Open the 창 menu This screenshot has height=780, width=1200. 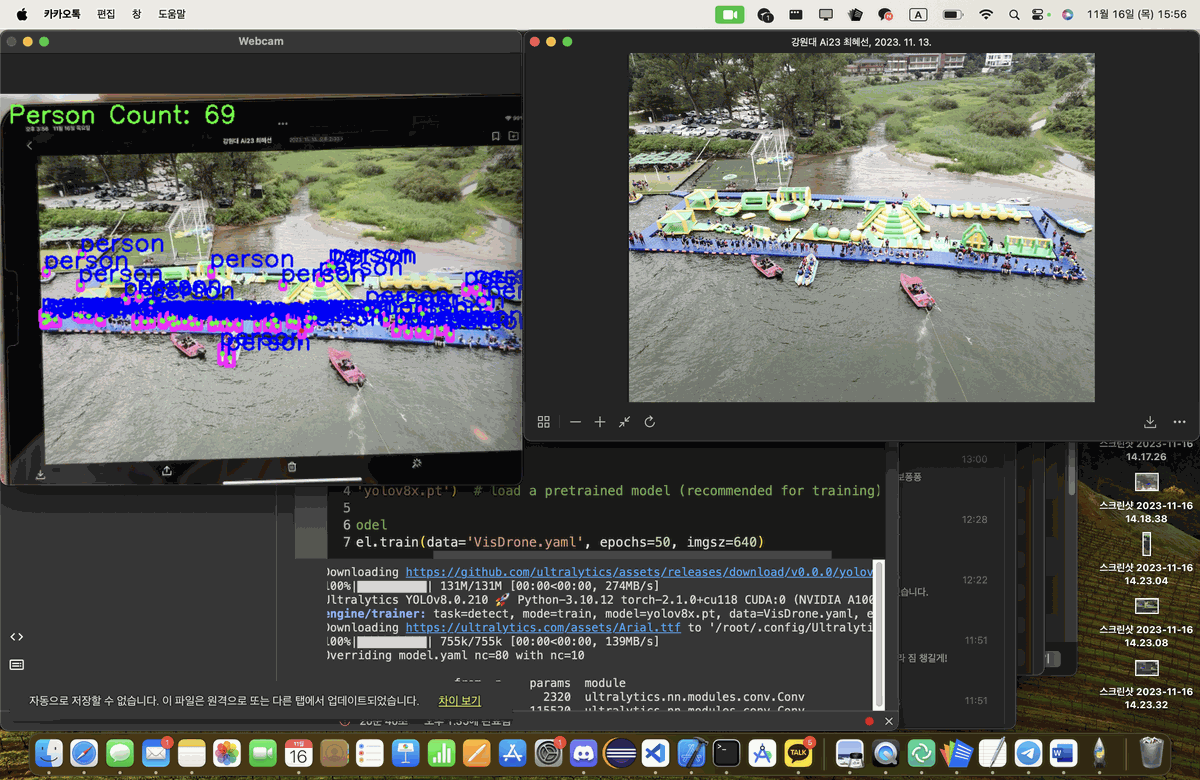coord(136,15)
